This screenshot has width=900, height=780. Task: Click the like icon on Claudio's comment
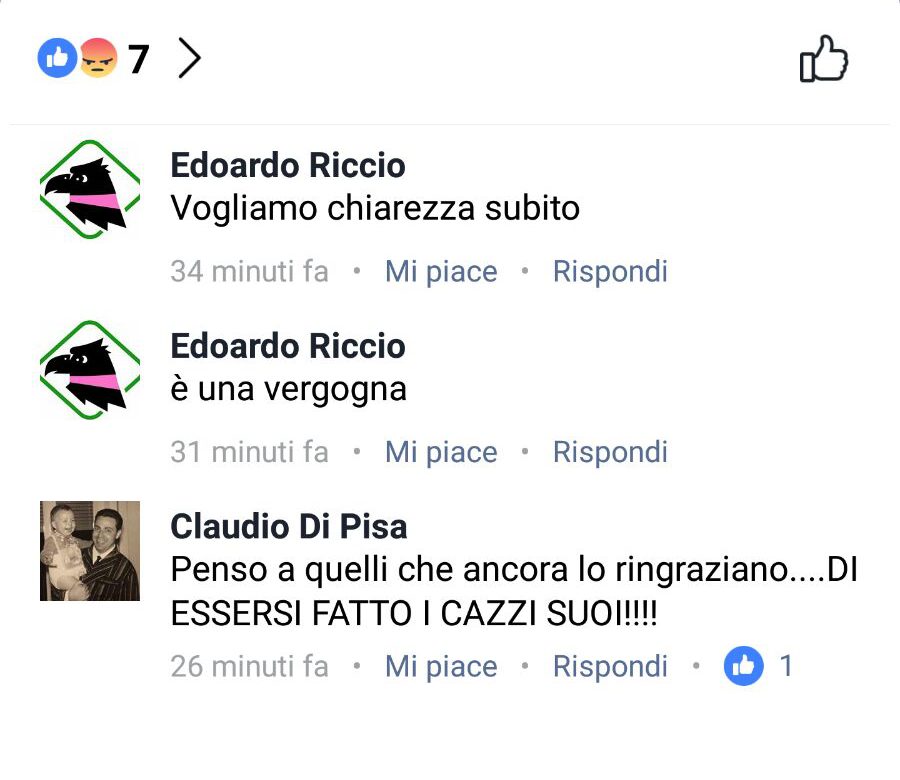pos(743,666)
